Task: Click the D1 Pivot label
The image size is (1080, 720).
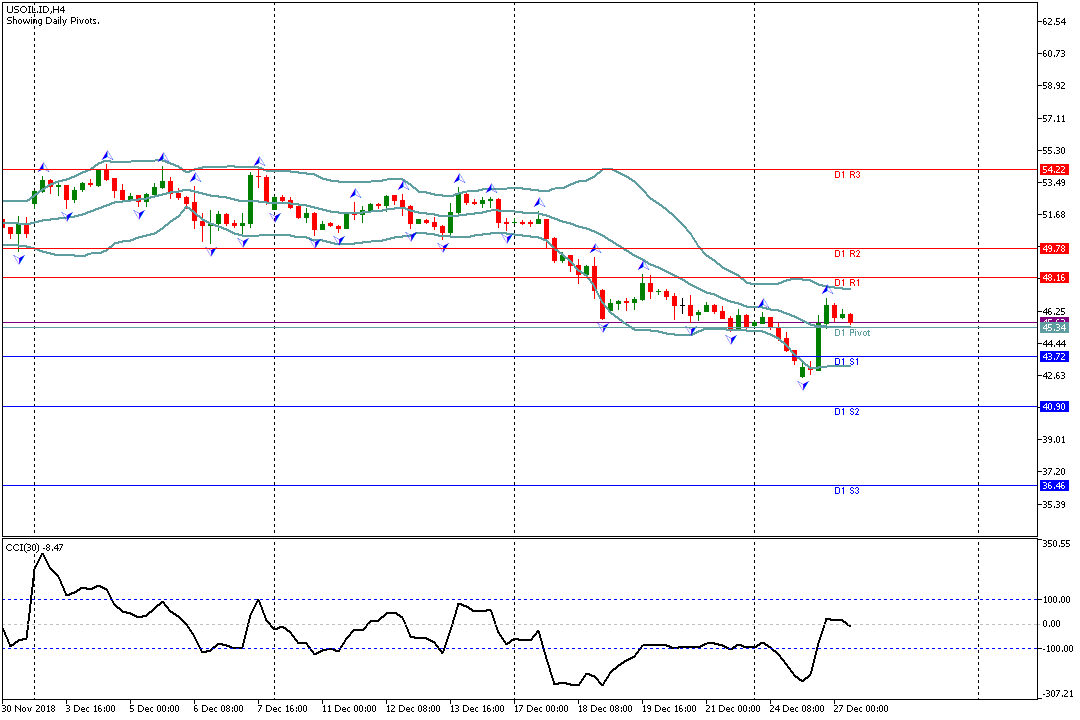Action: [852, 332]
